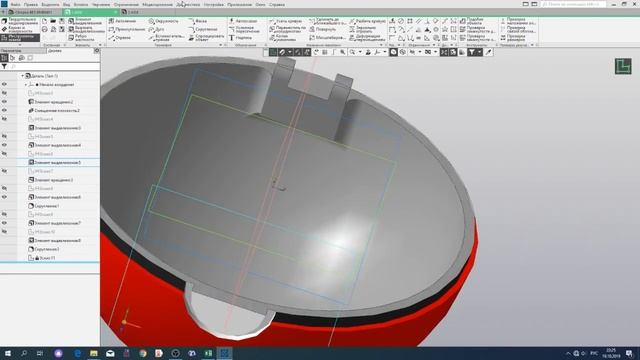This screenshot has height=360, width=640.
Task: Expand the Начало координат tree node
Action: pos(26,84)
